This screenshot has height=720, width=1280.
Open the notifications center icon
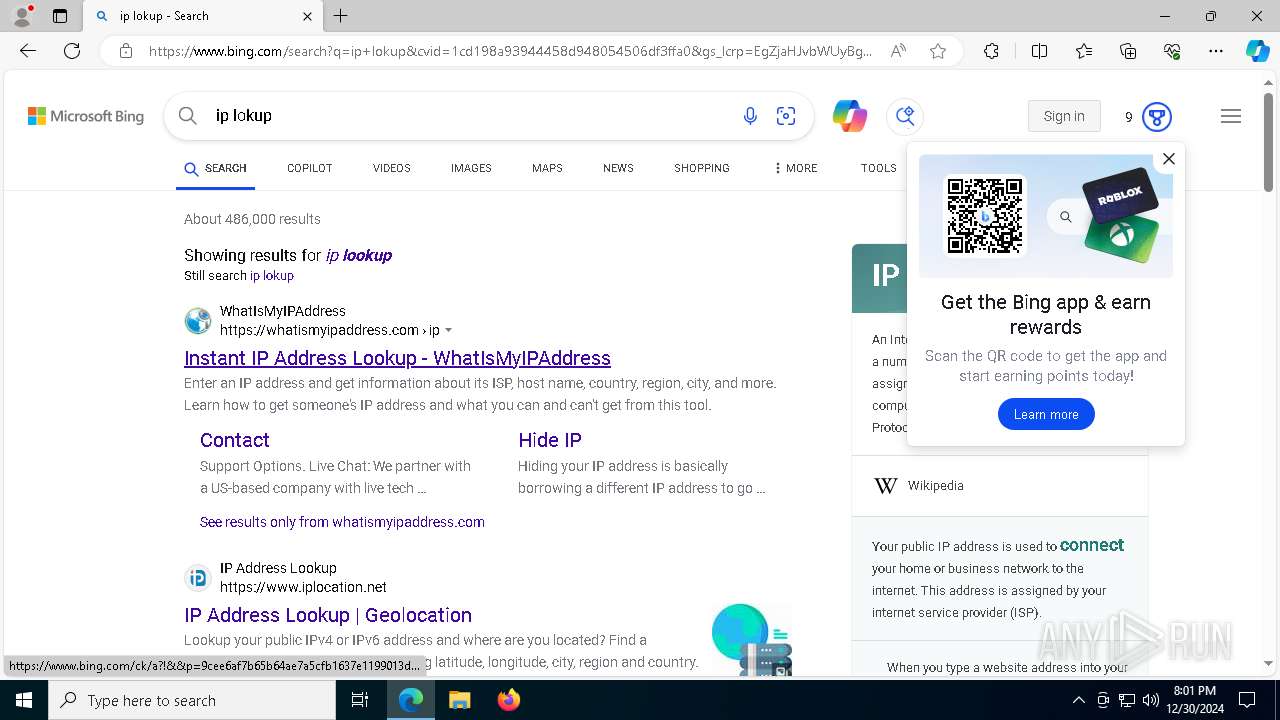click(1247, 700)
